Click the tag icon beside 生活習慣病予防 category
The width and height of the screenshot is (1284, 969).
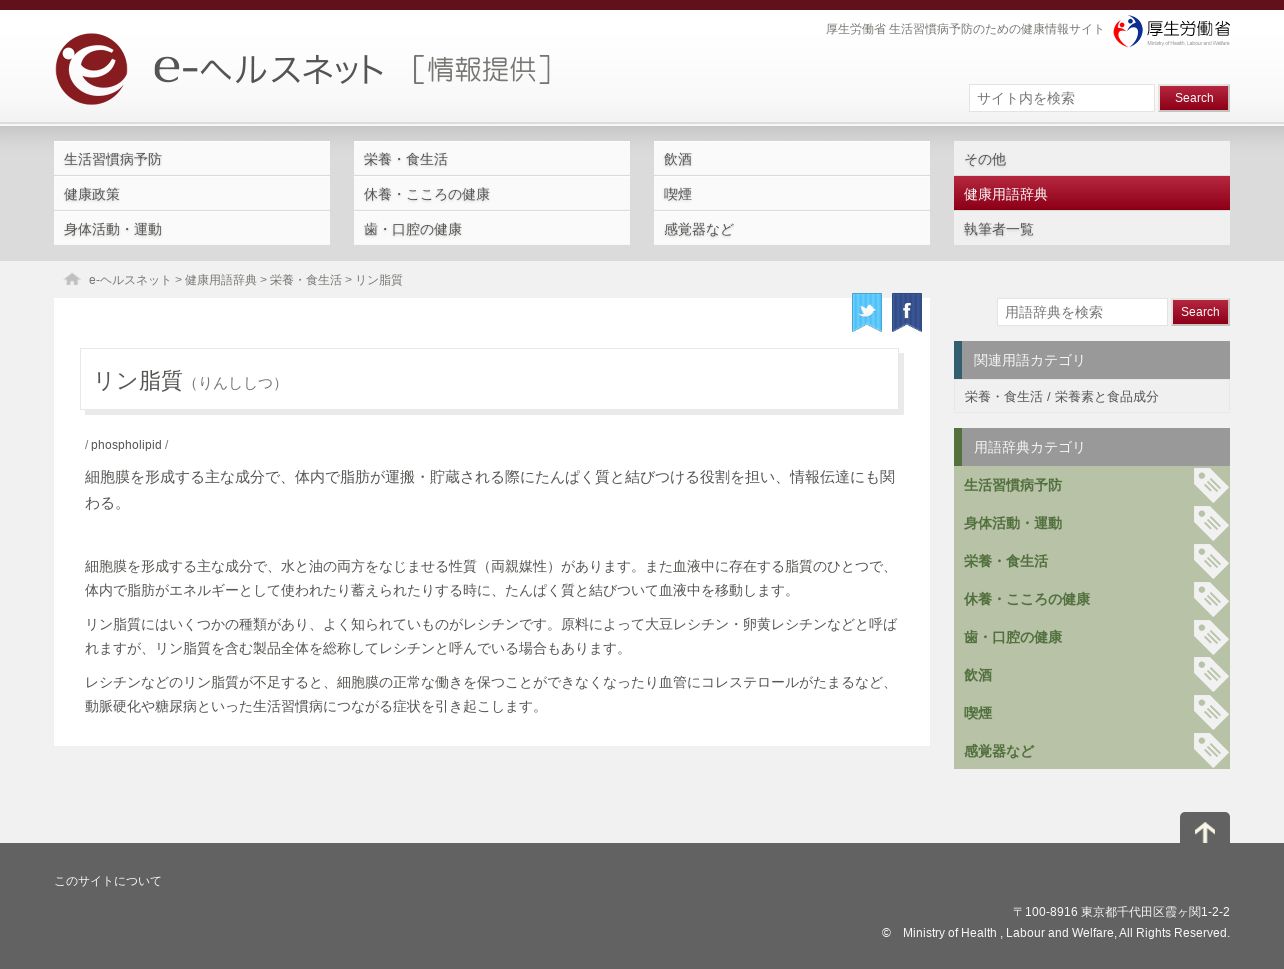coord(1211,485)
